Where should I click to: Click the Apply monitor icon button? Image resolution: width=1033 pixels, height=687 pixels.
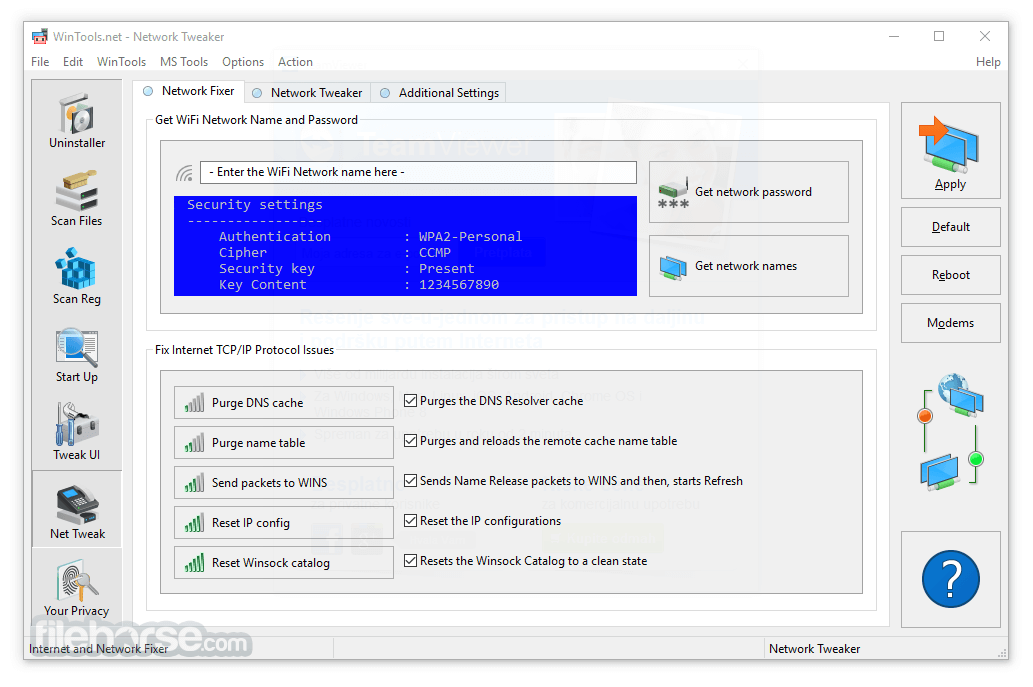click(x=951, y=150)
